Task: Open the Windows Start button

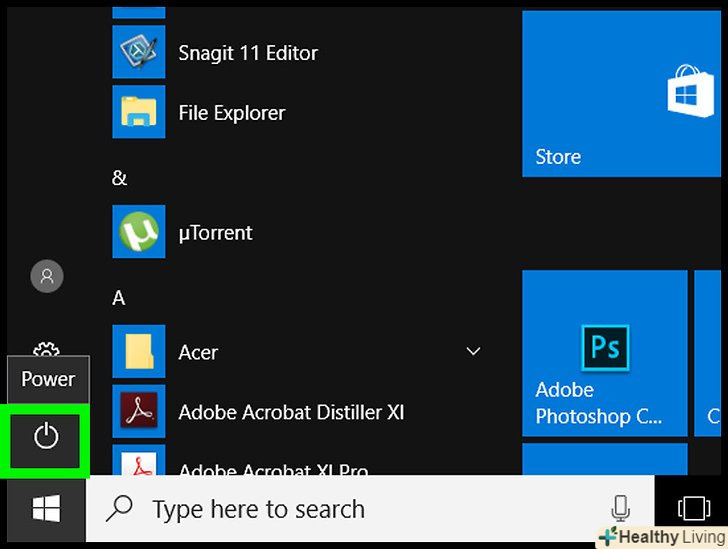Action: click(46, 510)
